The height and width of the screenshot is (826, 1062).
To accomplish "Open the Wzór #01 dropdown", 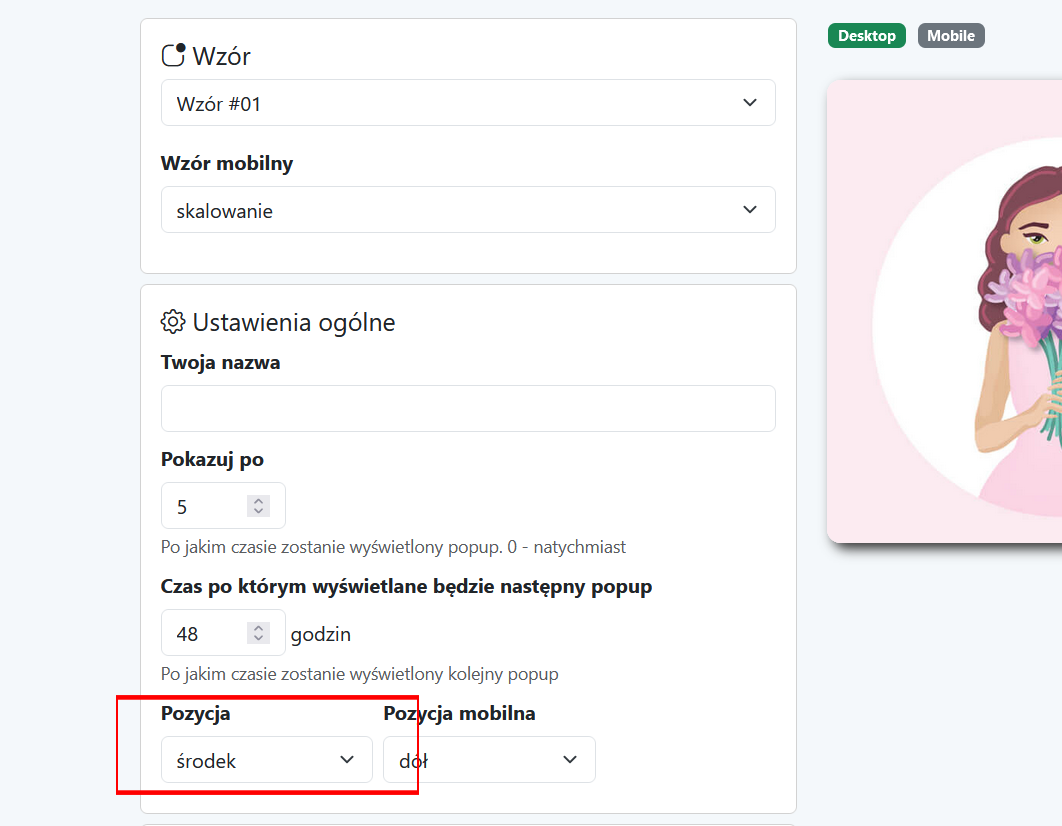I will pos(468,103).
